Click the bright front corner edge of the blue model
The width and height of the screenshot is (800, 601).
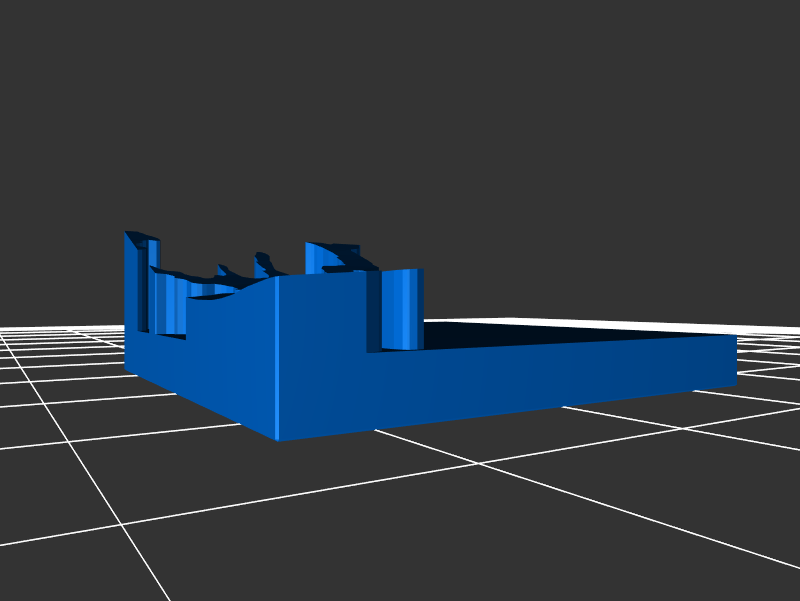[277, 360]
